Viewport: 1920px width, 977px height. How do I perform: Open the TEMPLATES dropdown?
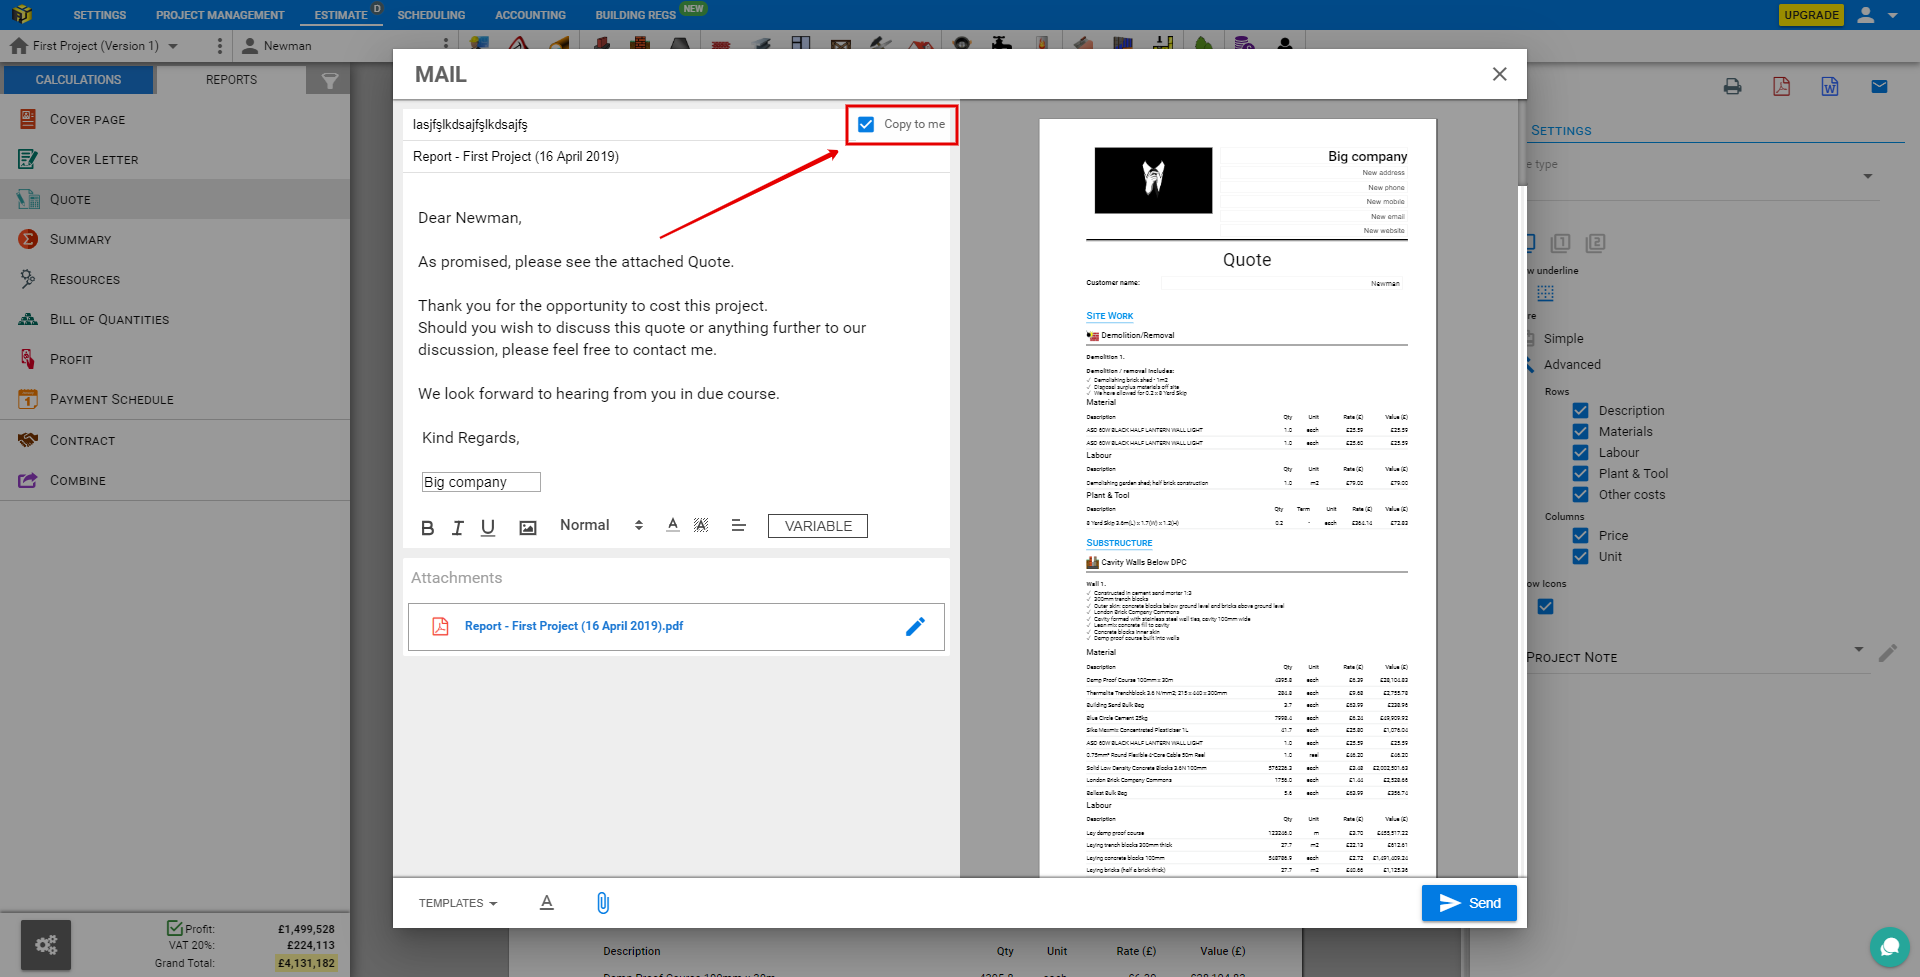coord(458,903)
